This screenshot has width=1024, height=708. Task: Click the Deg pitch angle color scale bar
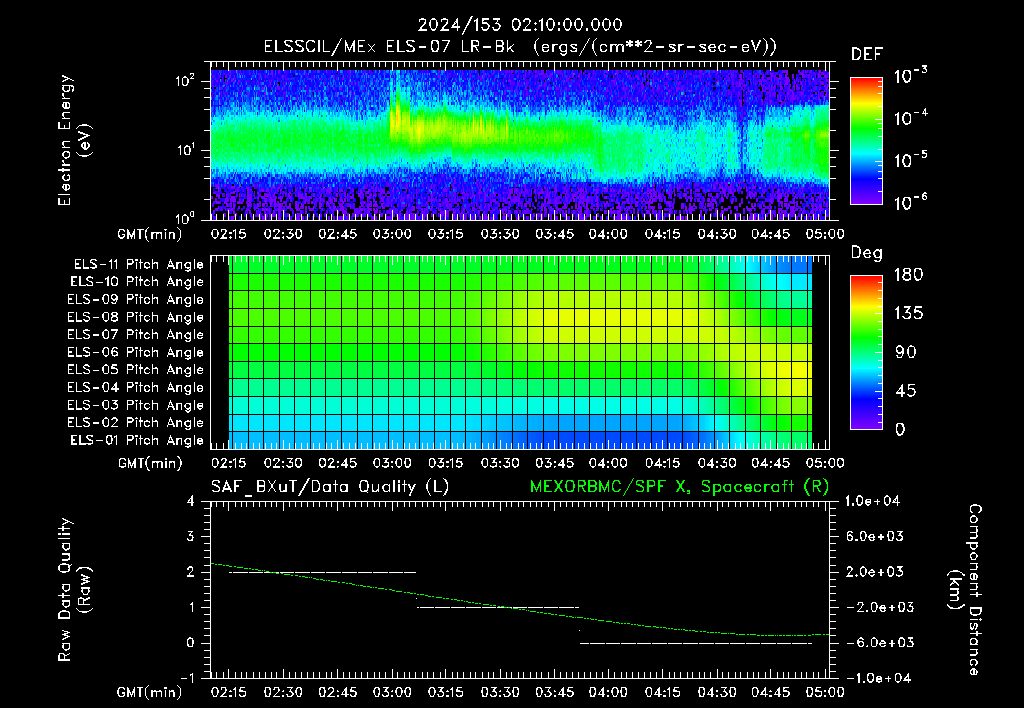point(866,352)
